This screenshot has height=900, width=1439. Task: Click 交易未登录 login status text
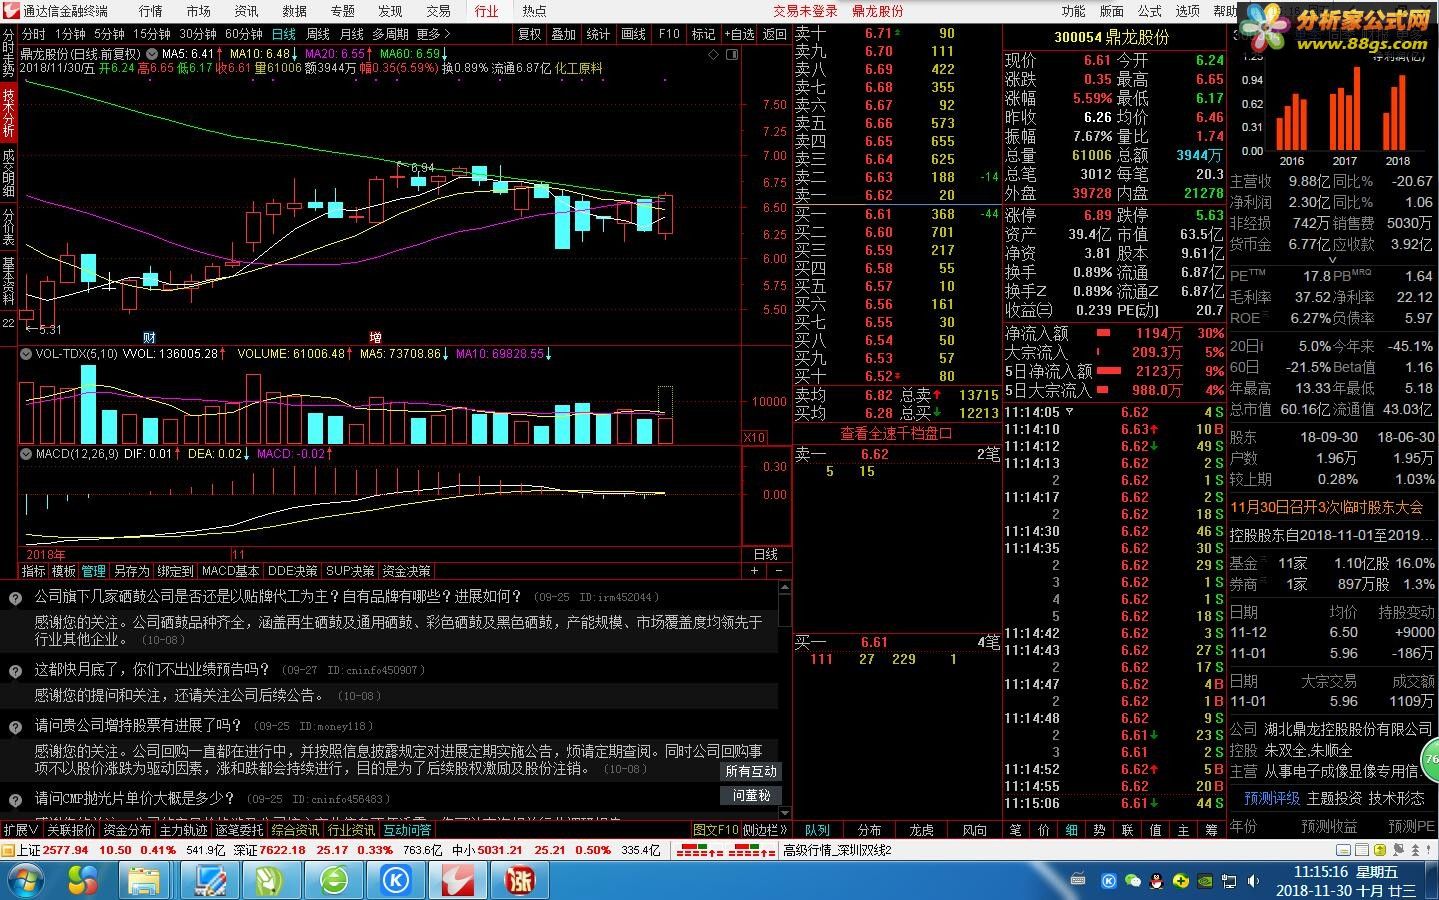tap(805, 11)
